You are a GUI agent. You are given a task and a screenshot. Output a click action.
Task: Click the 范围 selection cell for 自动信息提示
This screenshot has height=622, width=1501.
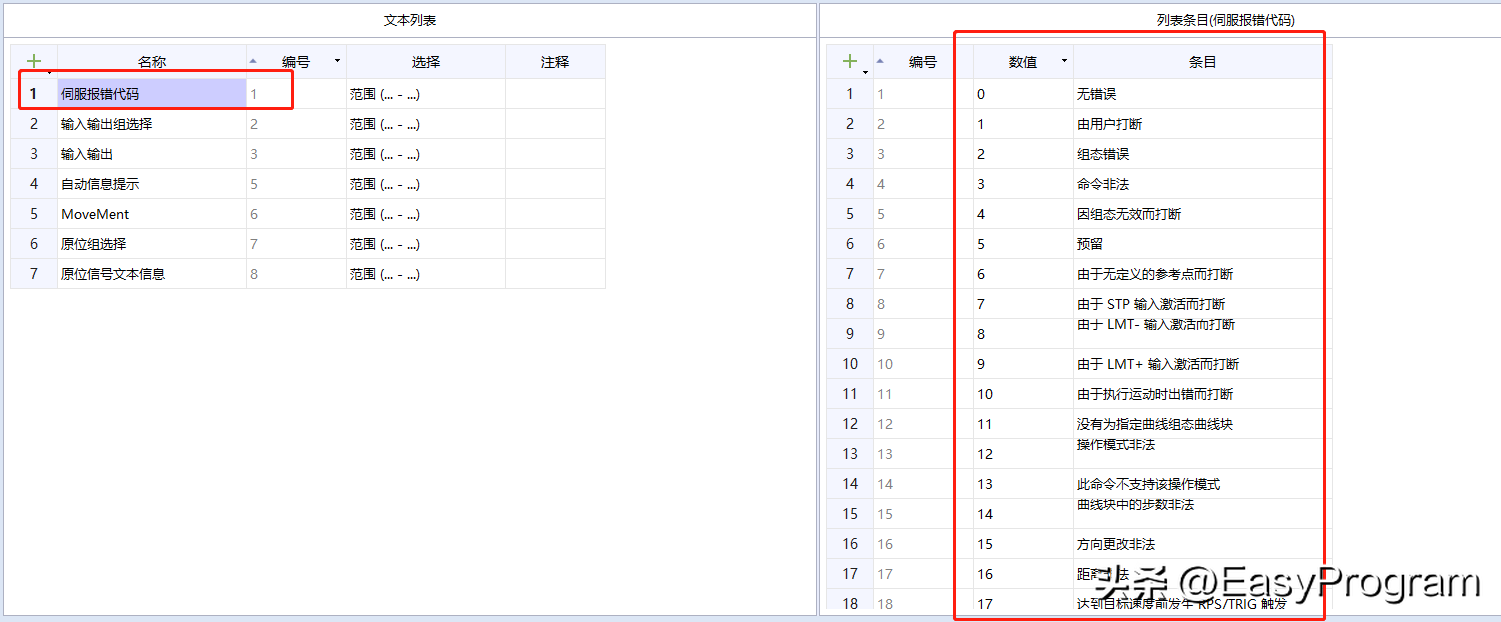coord(425,184)
